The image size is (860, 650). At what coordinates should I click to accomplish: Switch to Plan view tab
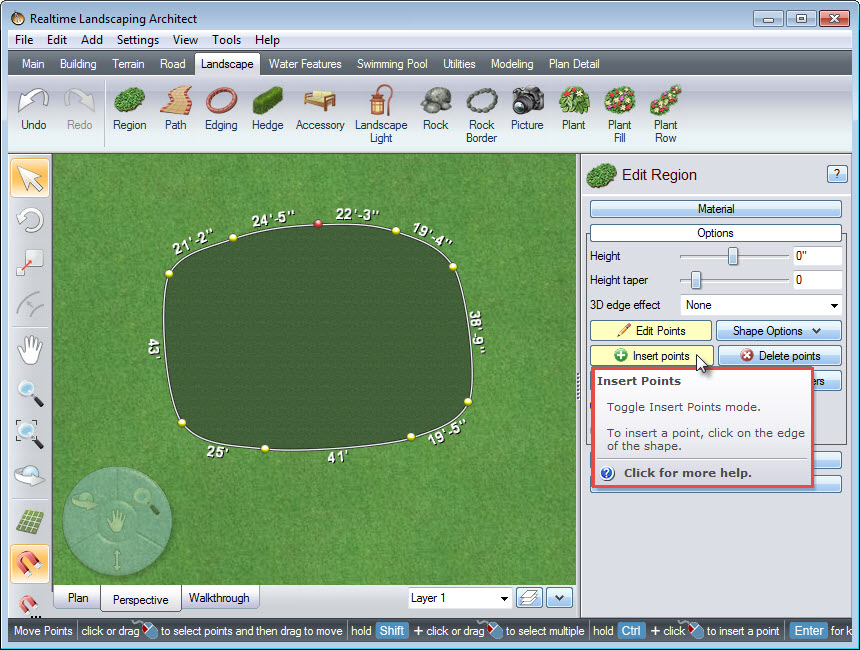click(x=78, y=597)
